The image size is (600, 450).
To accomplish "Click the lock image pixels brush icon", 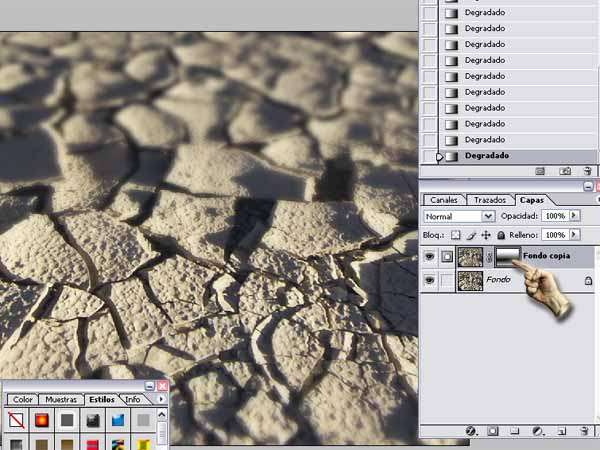I will pyautogui.click(x=471, y=234).
